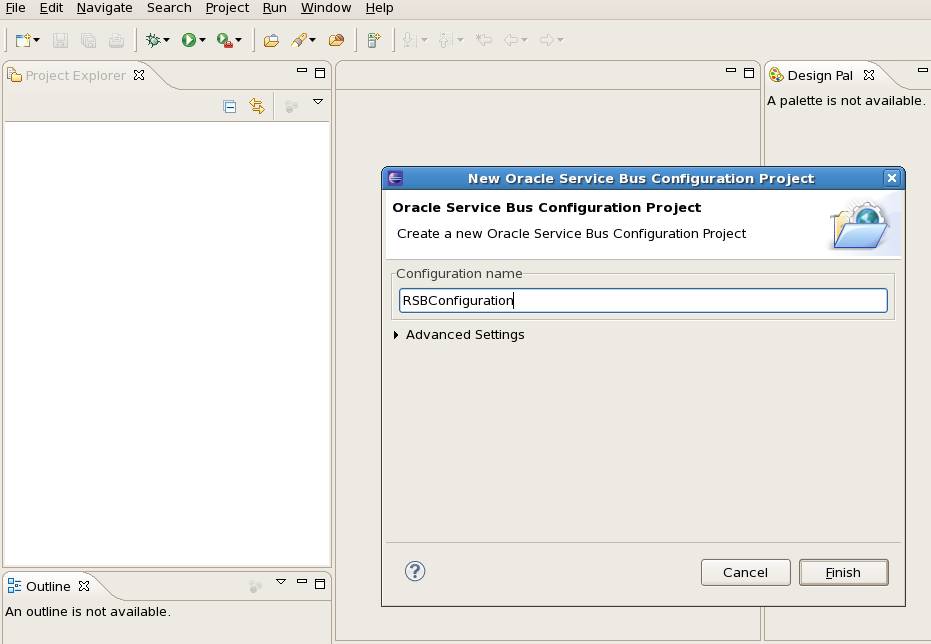Click the Open Type folder icon
The image size is (931, 644).
click(271, 40)
